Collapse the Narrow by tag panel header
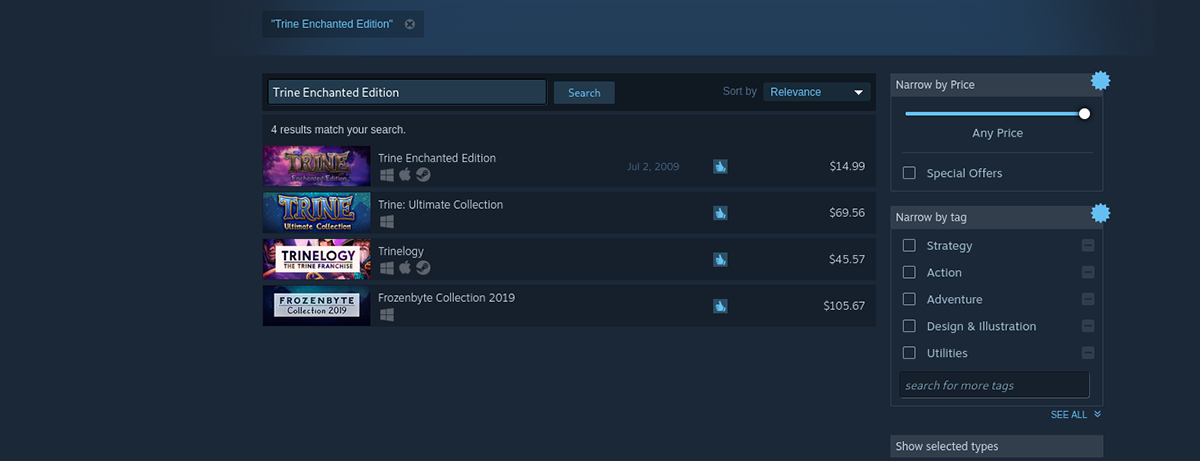The height and width of the screenshot is (461, 1200). (997, 217)
